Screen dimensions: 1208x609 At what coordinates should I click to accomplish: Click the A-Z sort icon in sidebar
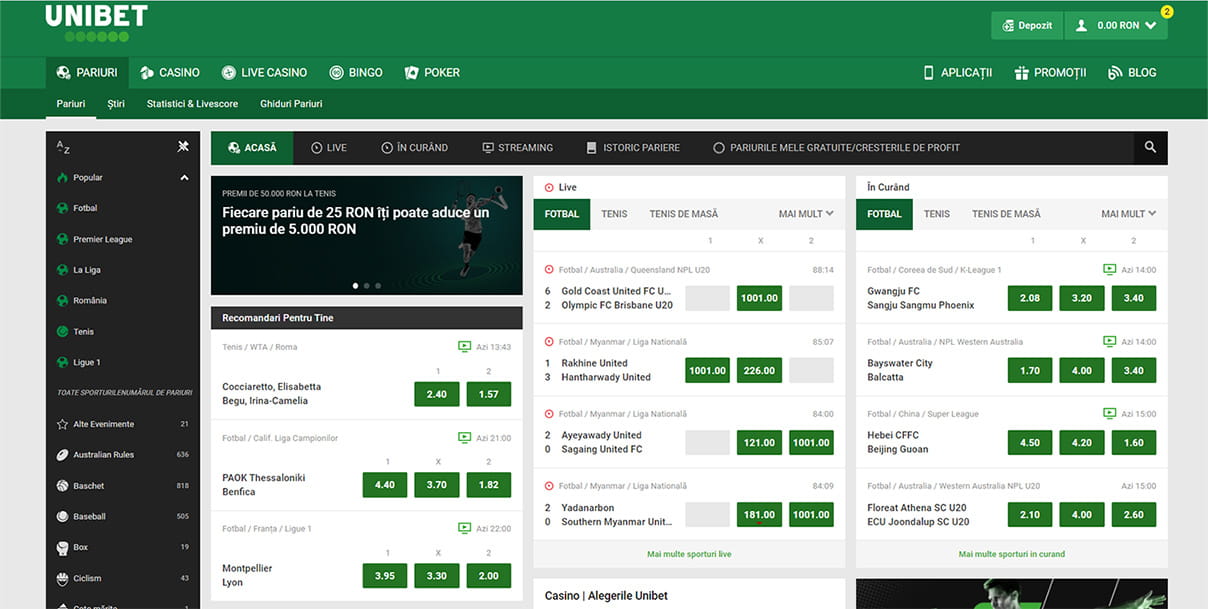63,147
